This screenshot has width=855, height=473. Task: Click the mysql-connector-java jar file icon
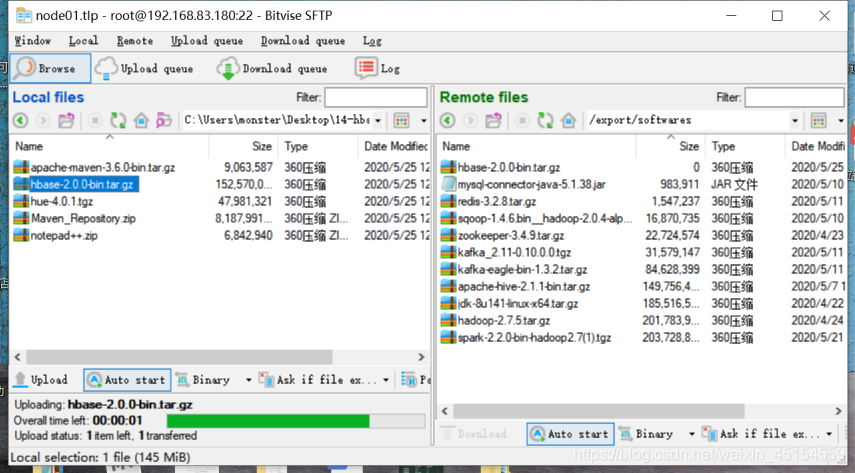point(448,184)
